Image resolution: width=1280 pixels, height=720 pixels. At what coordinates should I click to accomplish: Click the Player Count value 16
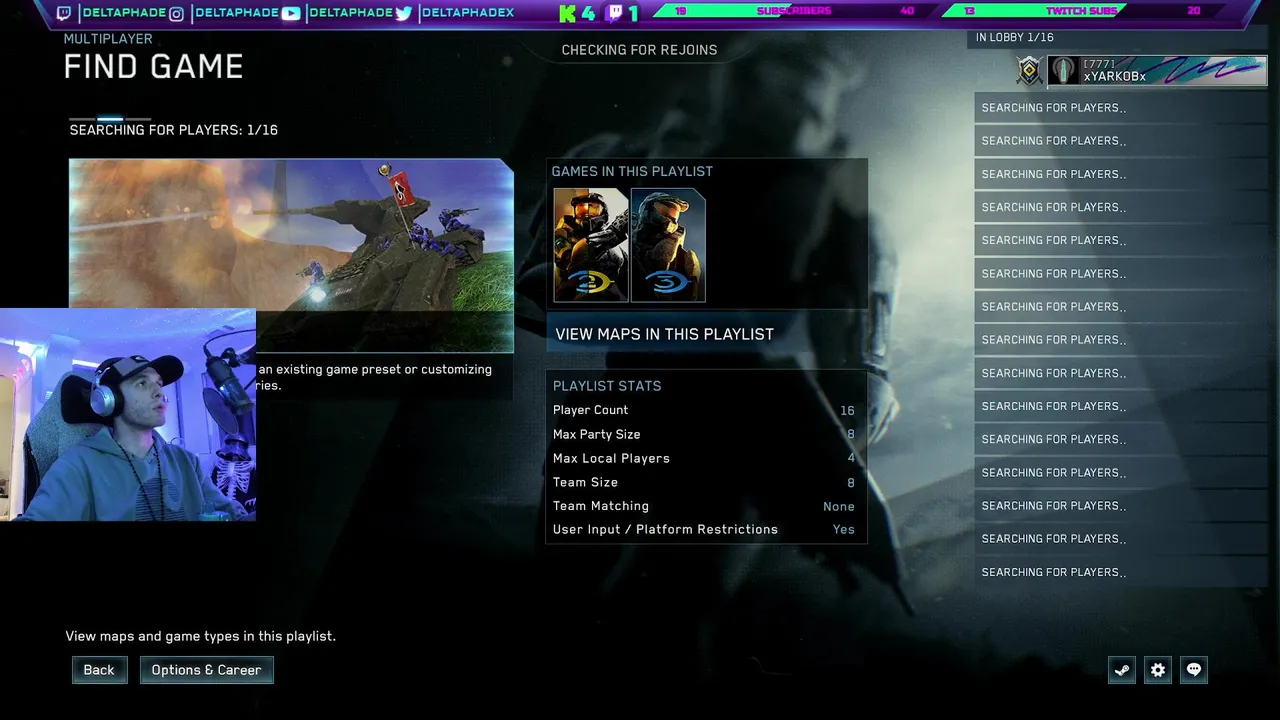[848, 410]
